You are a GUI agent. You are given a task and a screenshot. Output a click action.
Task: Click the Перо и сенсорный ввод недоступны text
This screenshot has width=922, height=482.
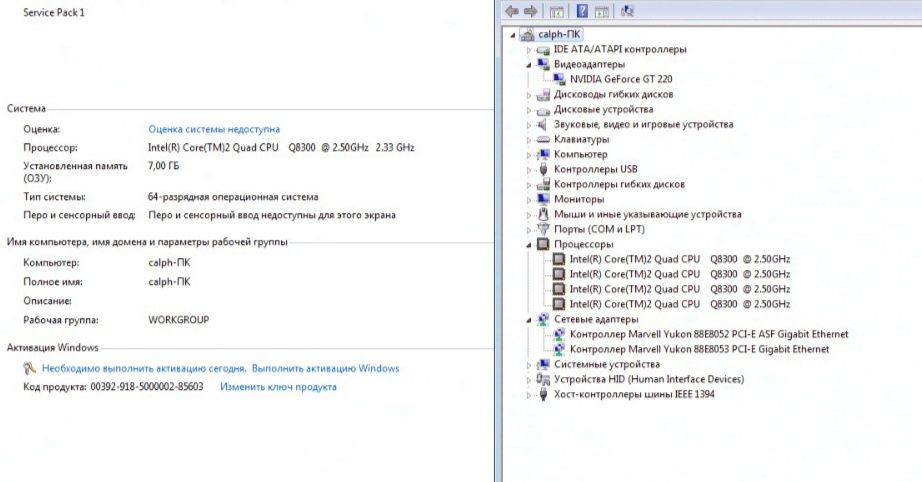tap(272, 215)
